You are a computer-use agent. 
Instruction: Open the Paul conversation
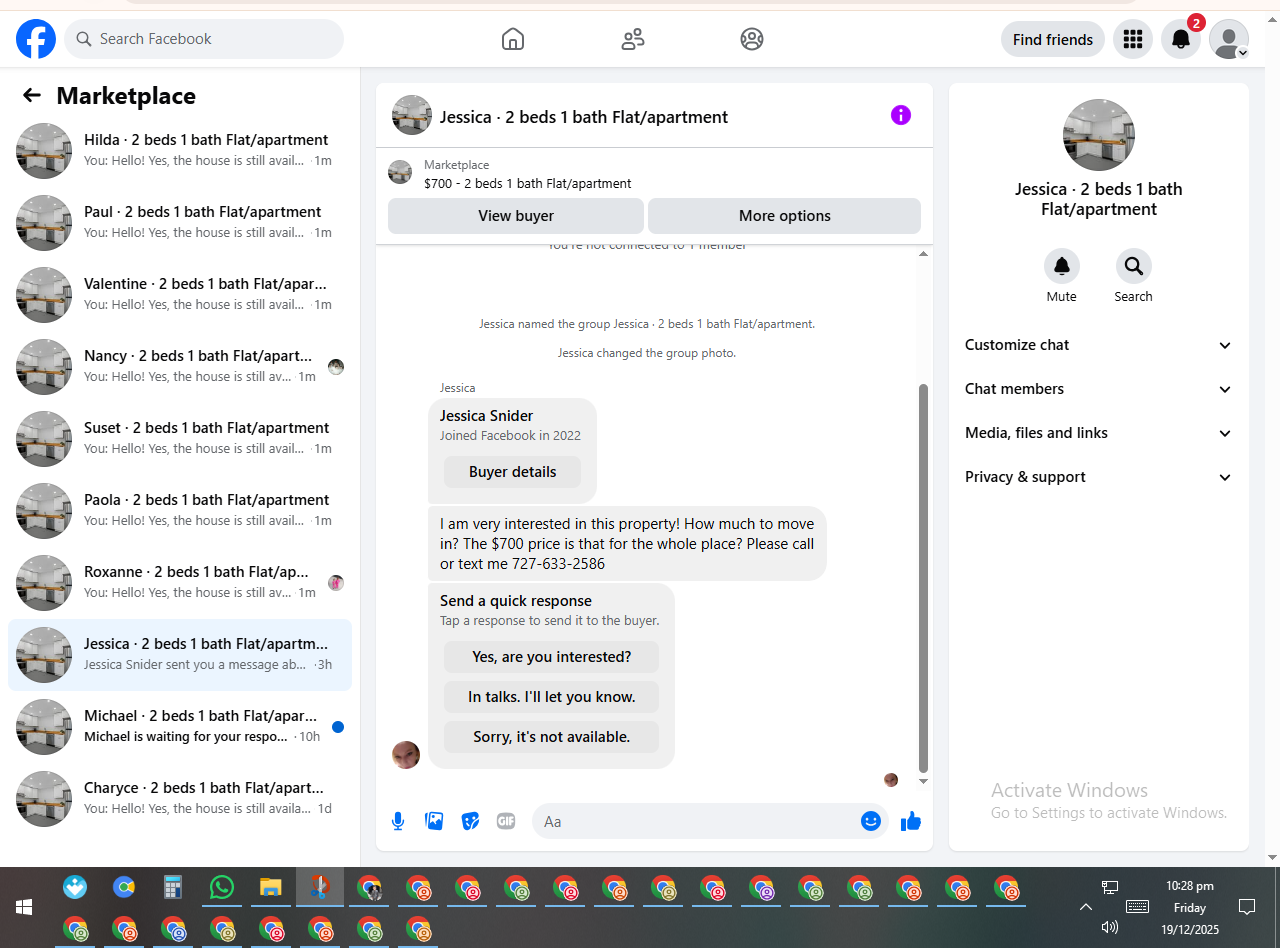(180, 223)
